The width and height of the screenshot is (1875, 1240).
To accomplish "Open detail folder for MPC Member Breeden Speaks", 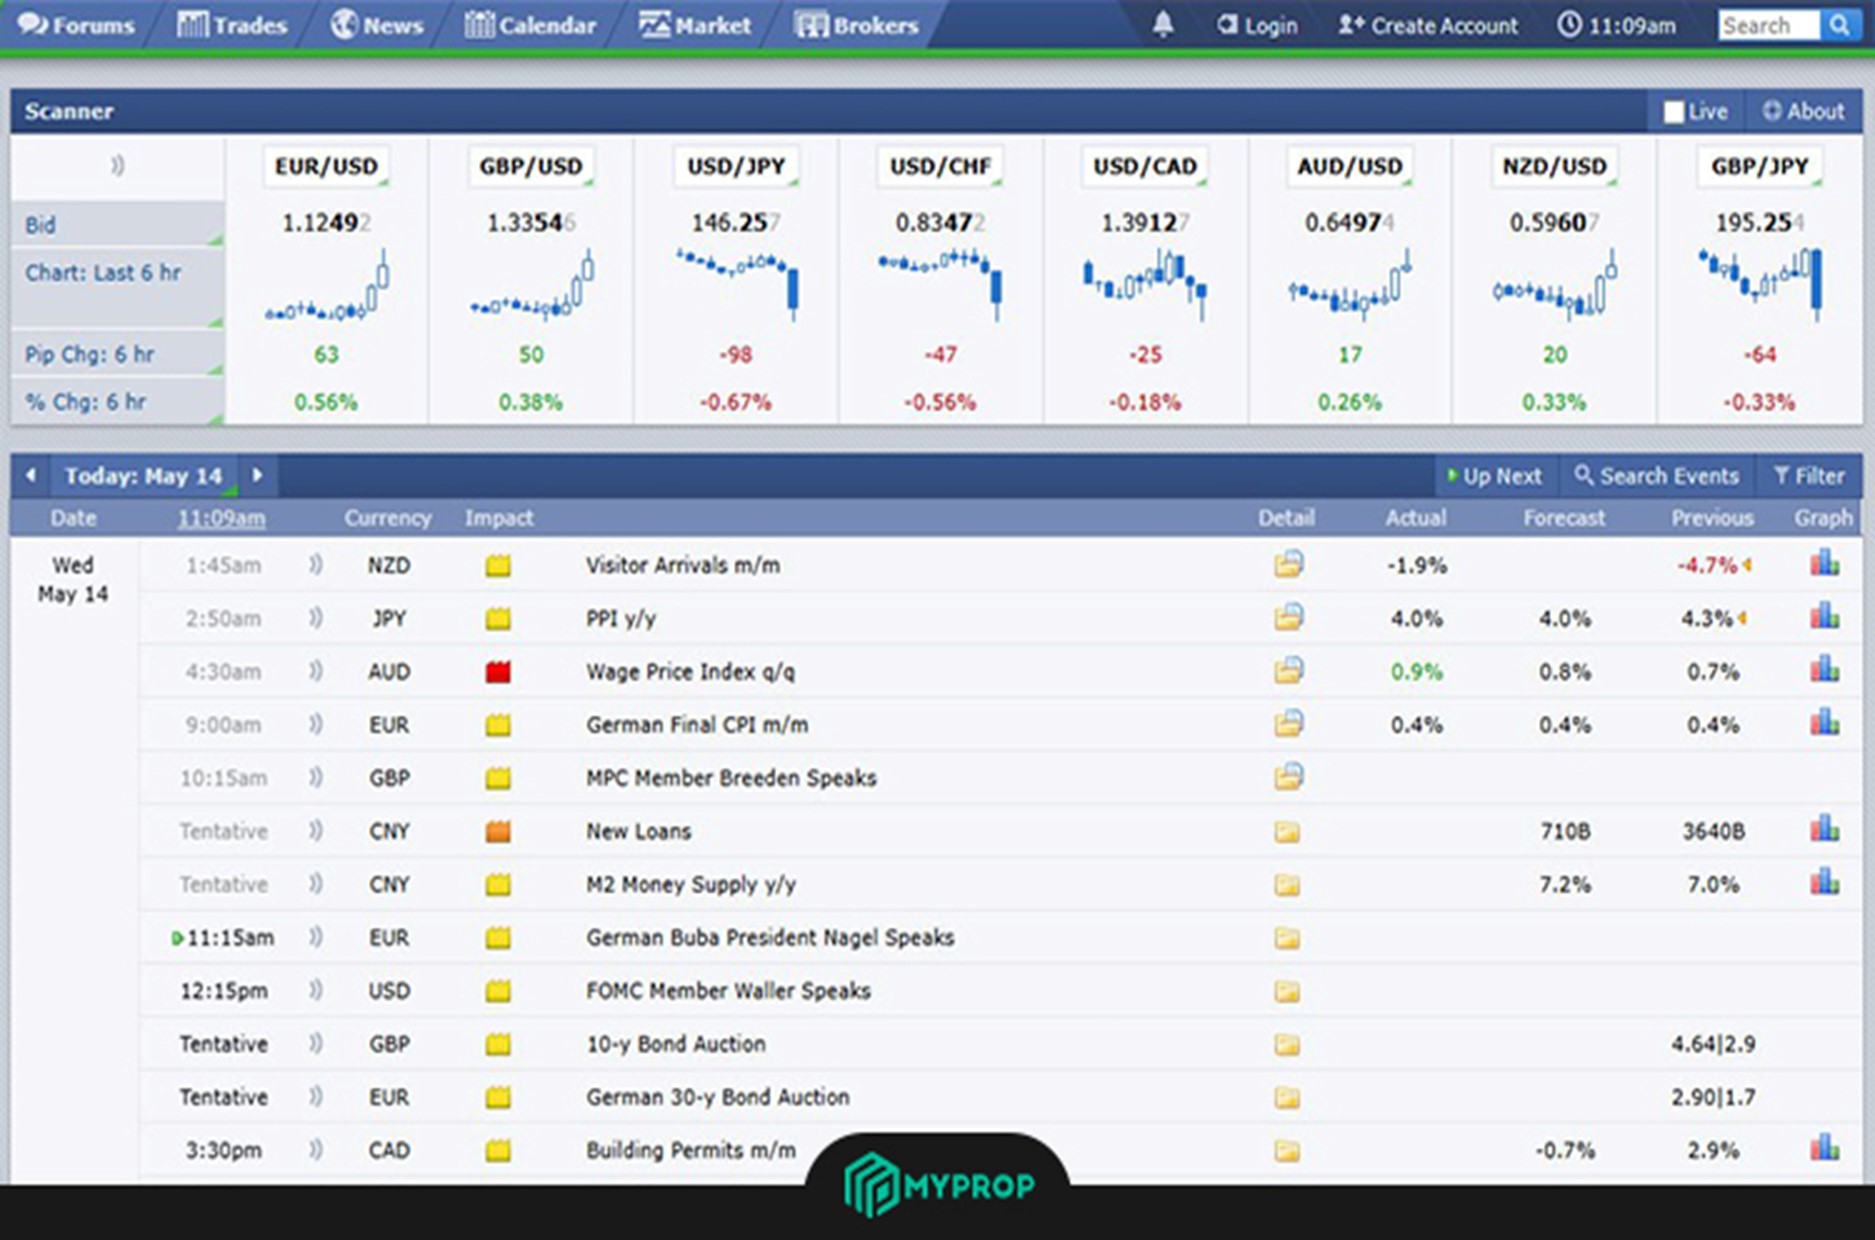I will point(1288,777).
